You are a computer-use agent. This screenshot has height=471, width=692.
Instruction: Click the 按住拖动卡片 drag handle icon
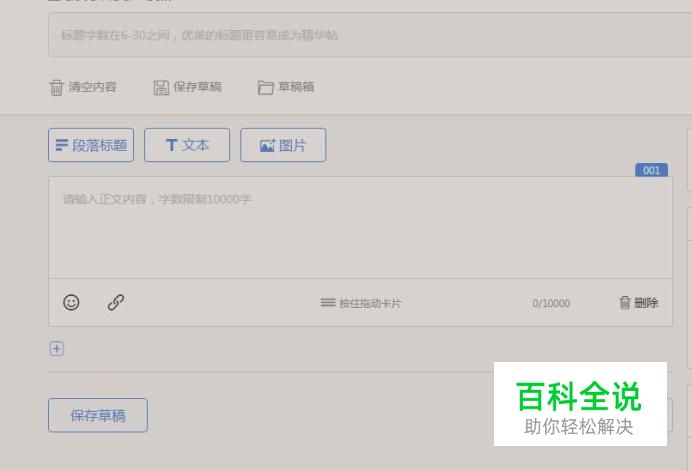[x=327, y=302]
